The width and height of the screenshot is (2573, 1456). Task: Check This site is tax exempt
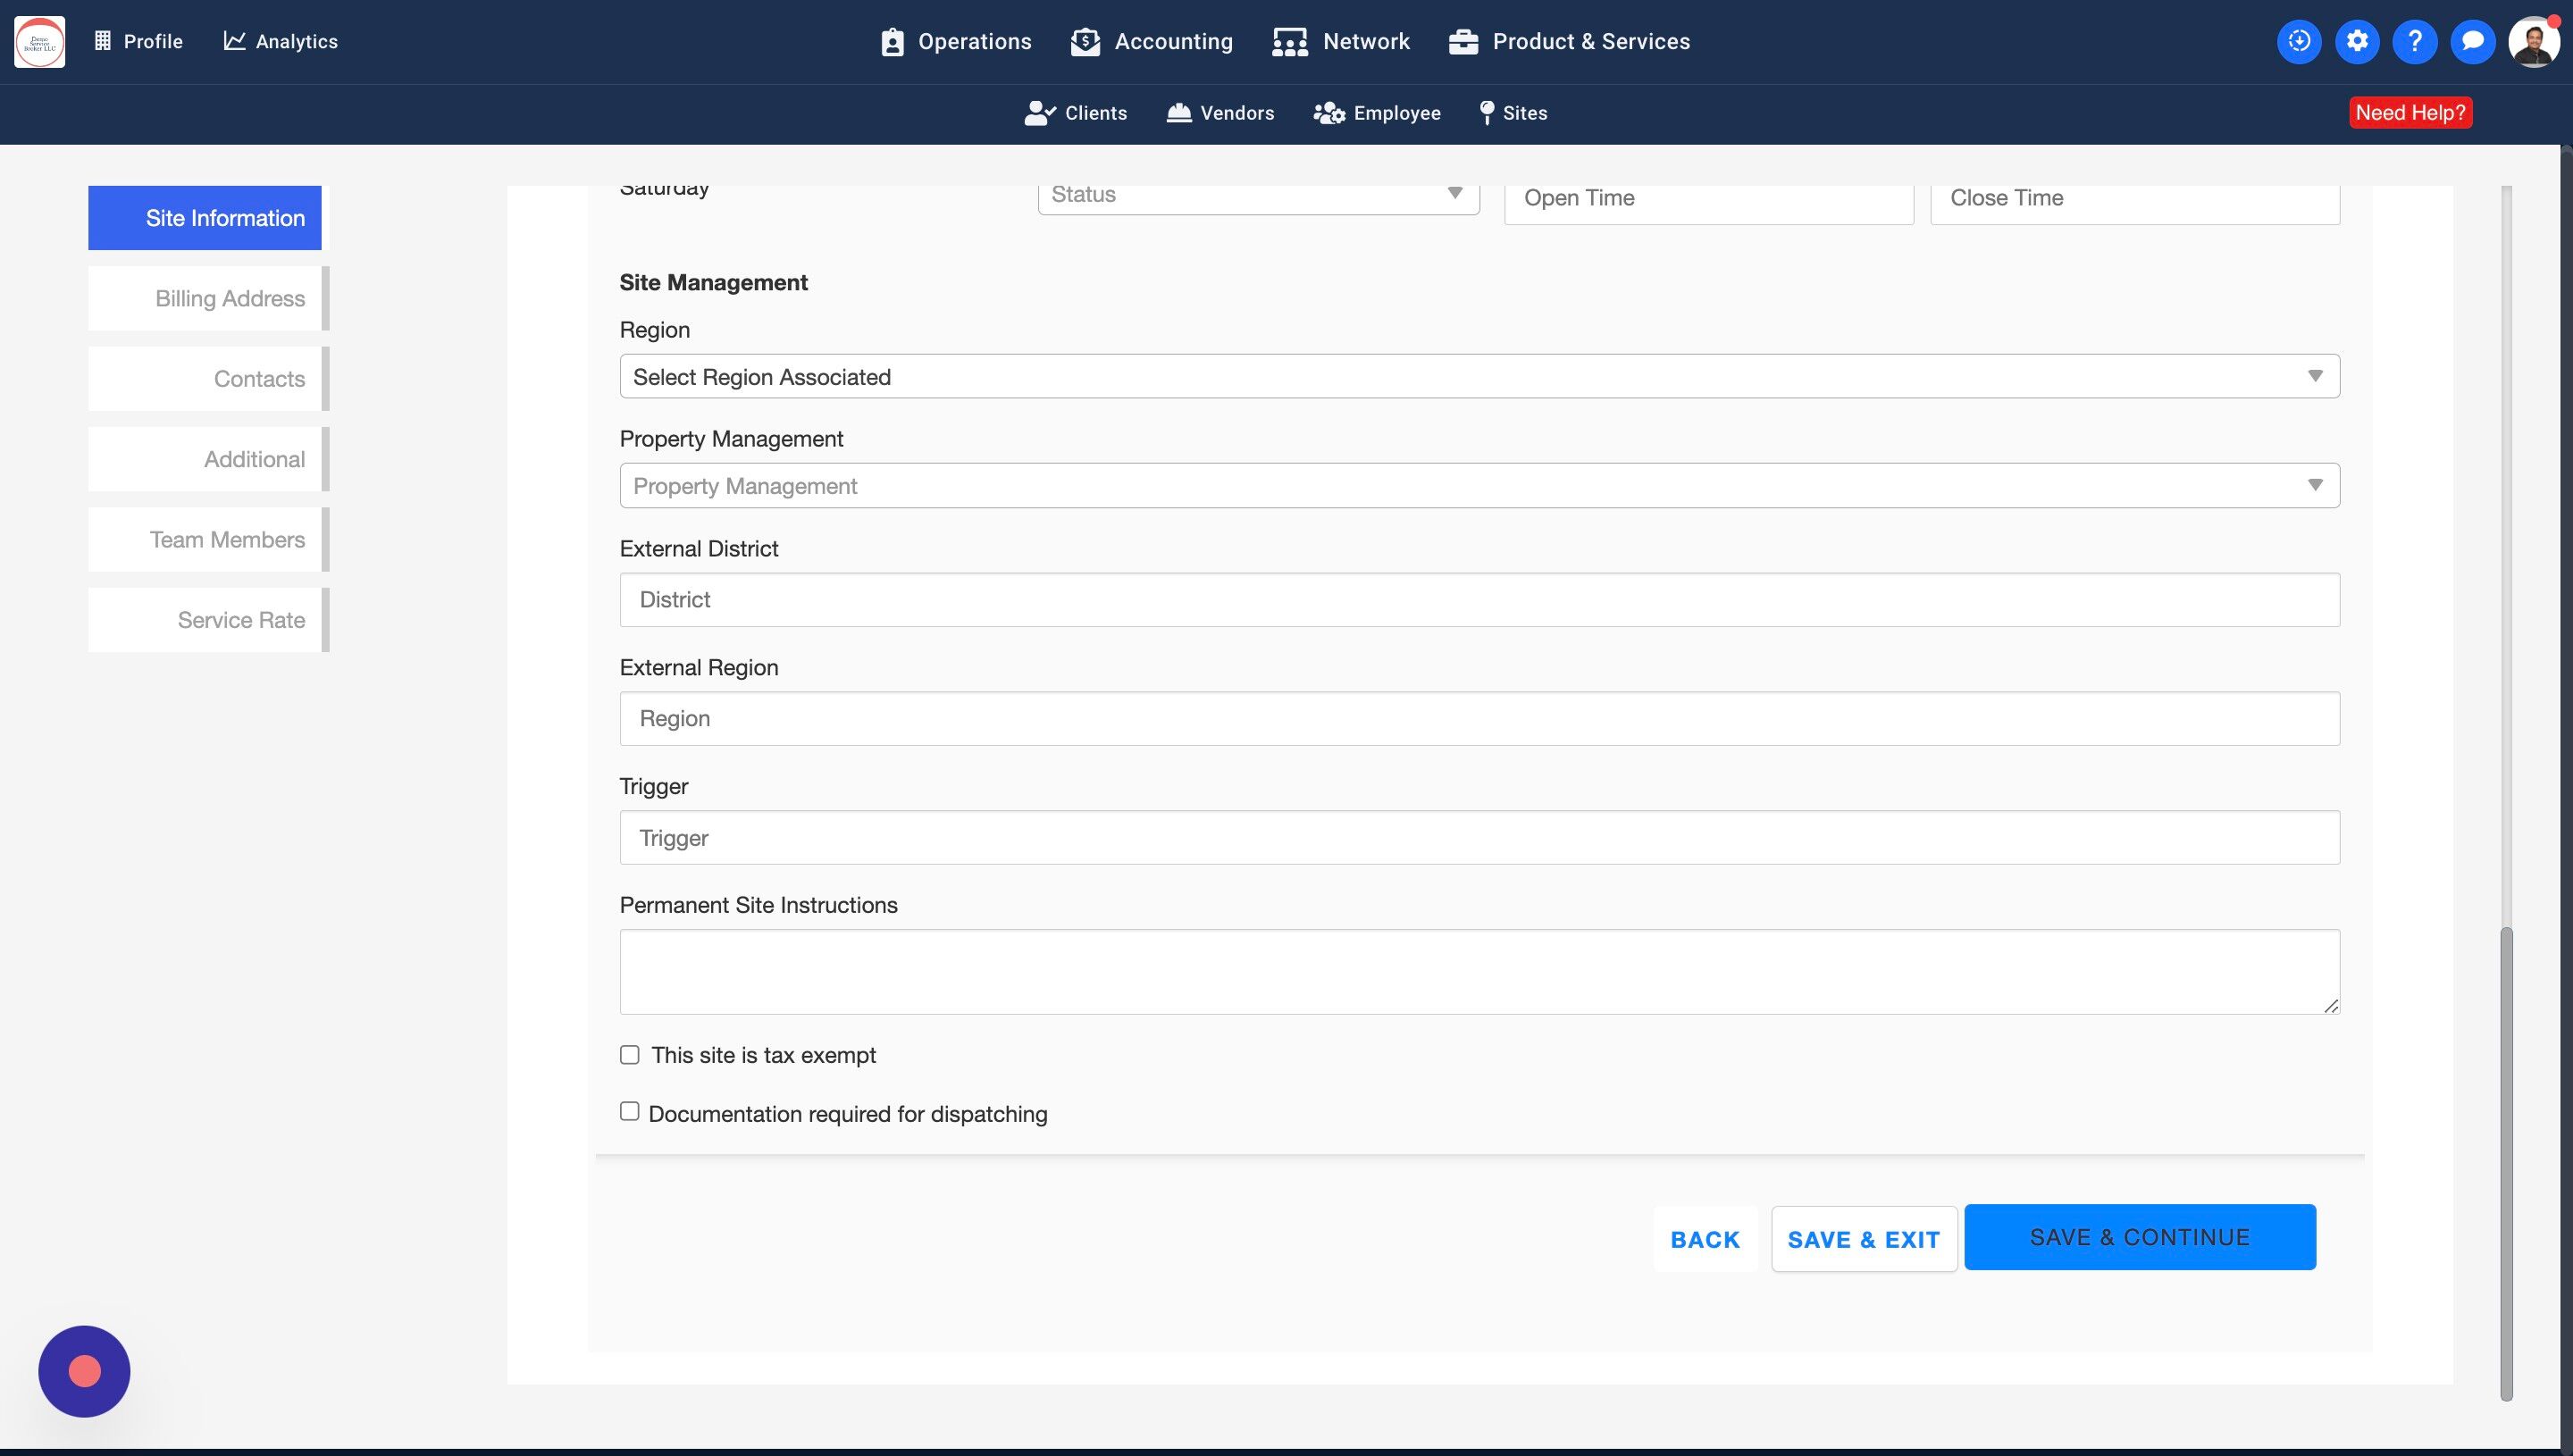click(629, 1055)
